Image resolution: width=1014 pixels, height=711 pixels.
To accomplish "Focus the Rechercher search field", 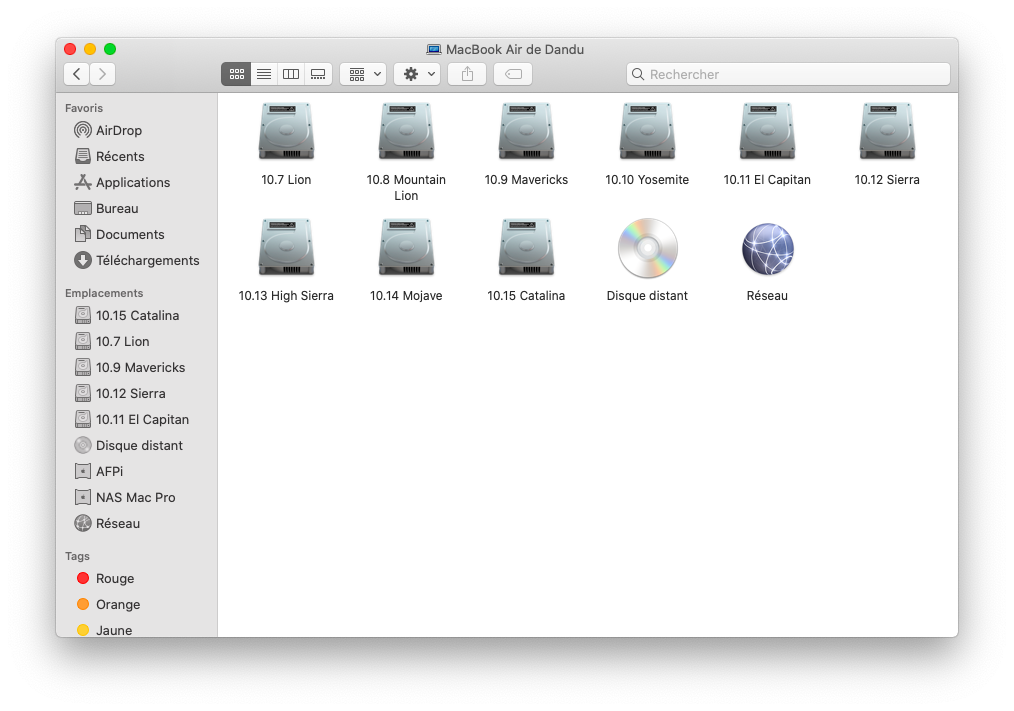I will pos(788,74).
